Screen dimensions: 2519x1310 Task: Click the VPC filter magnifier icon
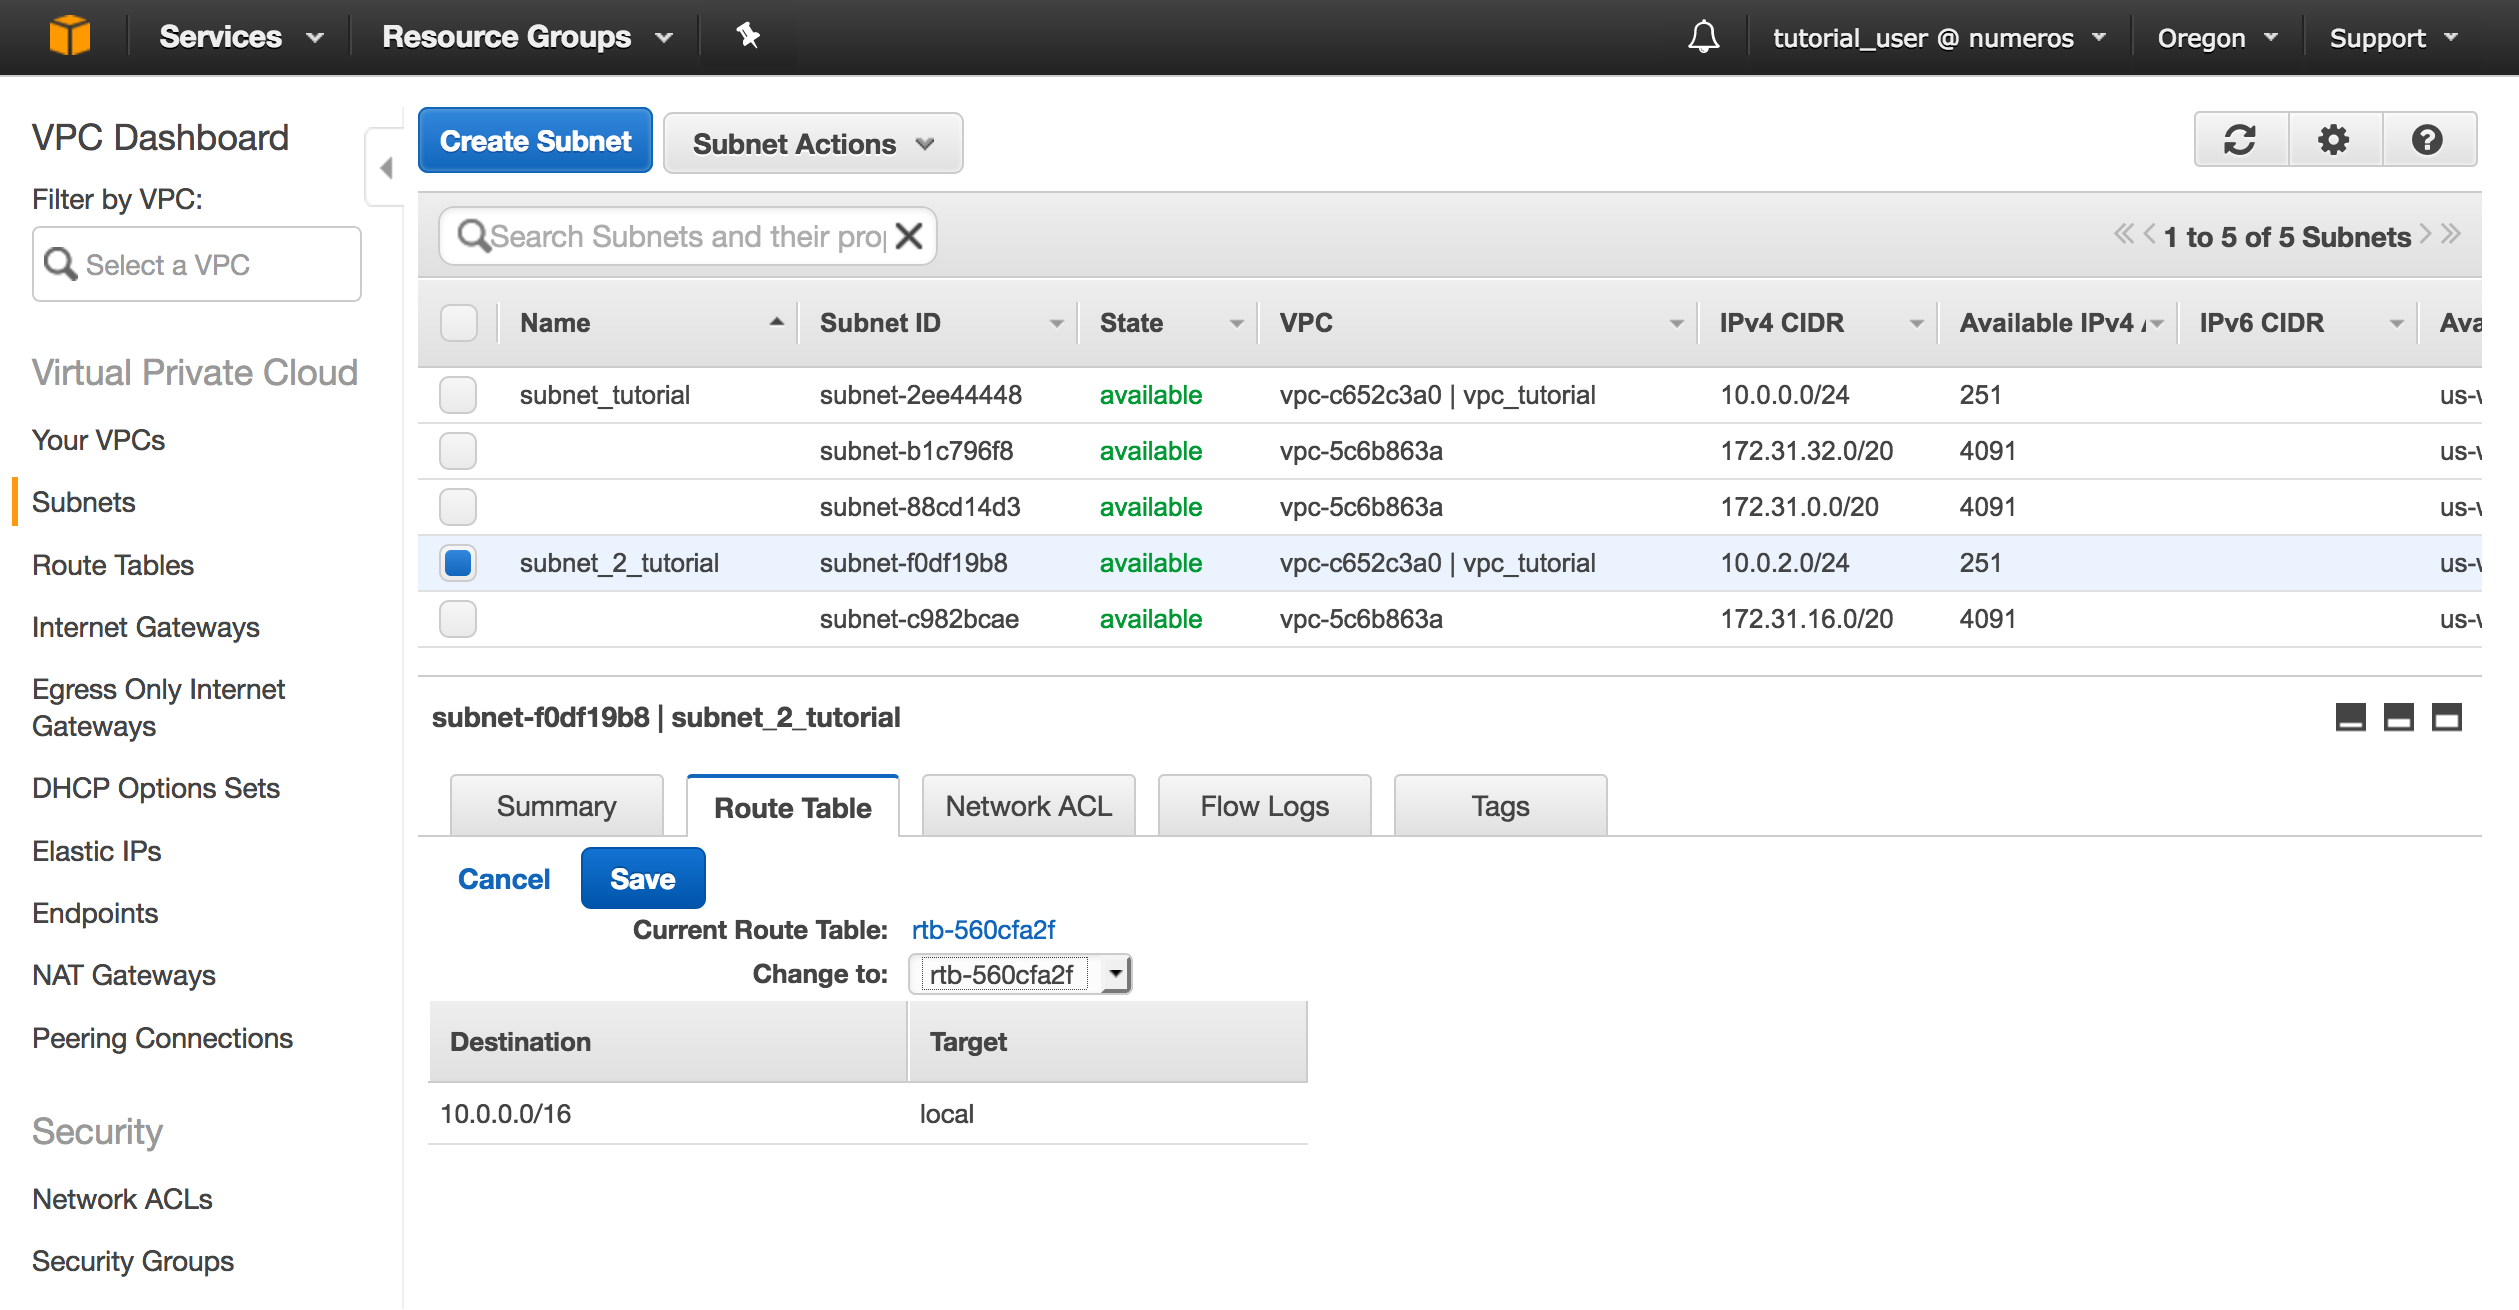pyautogui.click(x=60, y=264)
